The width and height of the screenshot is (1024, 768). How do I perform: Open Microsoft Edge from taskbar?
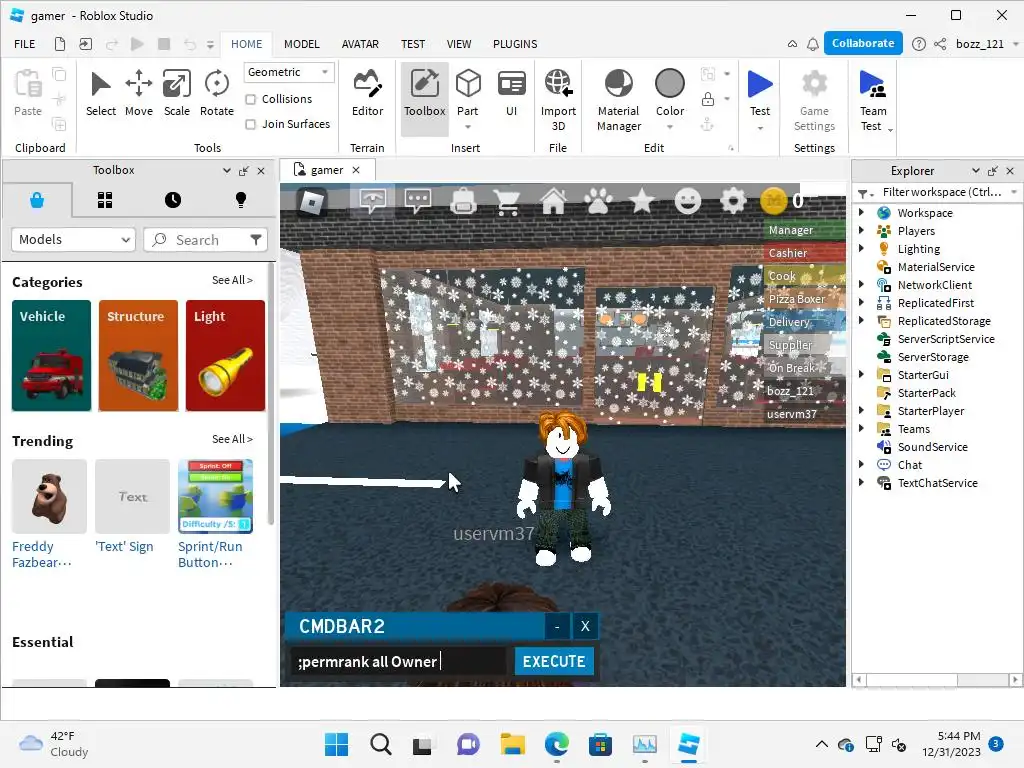click(x=556, y=744)
